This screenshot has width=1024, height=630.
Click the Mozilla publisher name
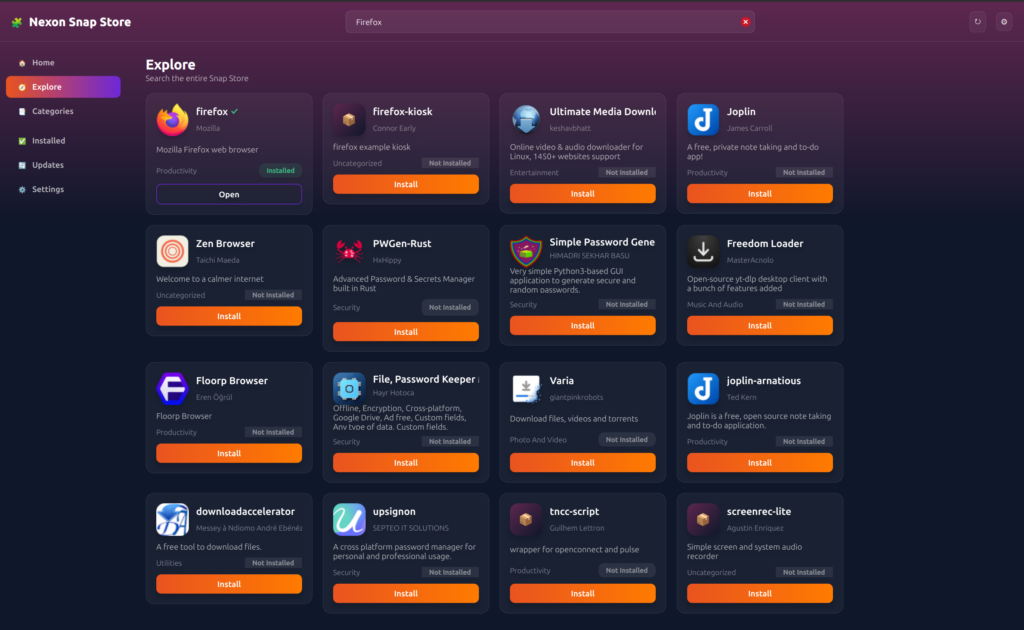(x=208, y=128)
